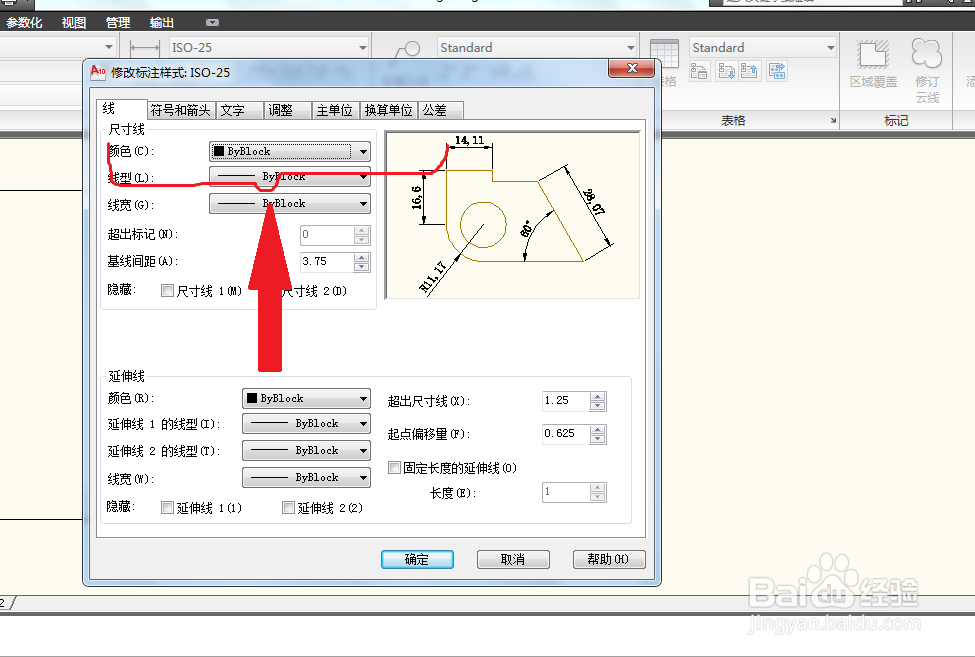Image resolution: width=975 pixels, height=657 pixels.
Task: Increase 基线间距 with the up spinner
Action: 362,257
